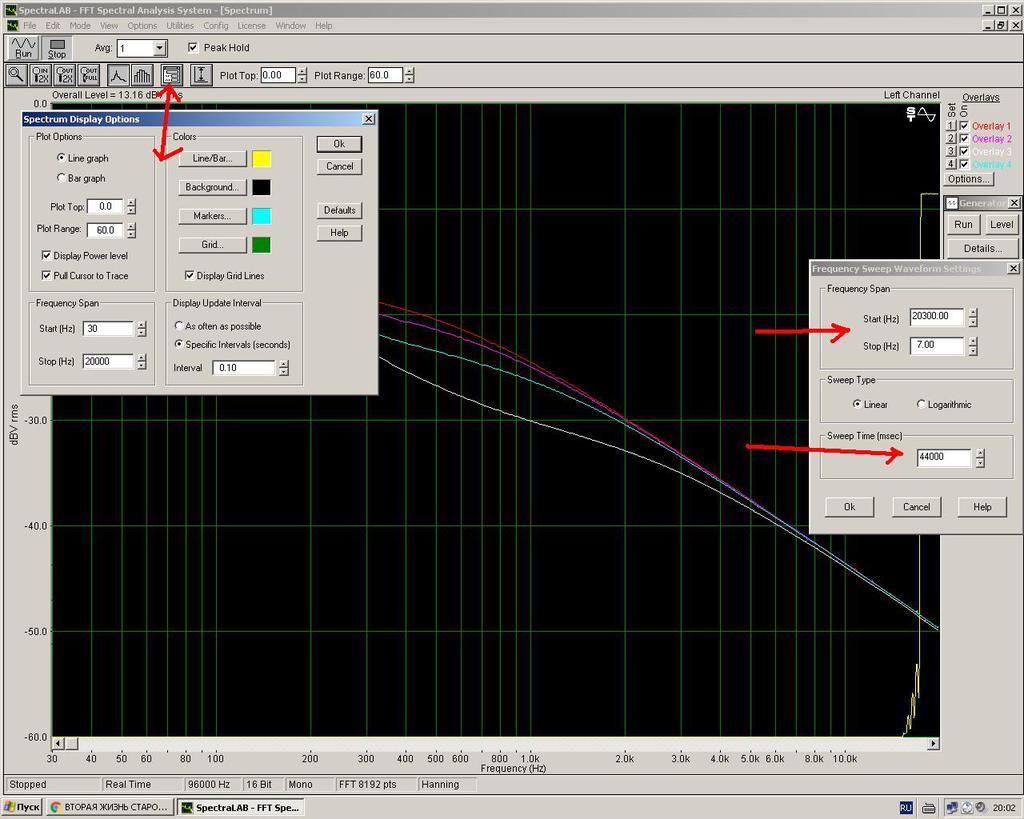Uncheck Pull Cursor to Trace
This screenshot has width=1024, height=819.
click(46, 276)
